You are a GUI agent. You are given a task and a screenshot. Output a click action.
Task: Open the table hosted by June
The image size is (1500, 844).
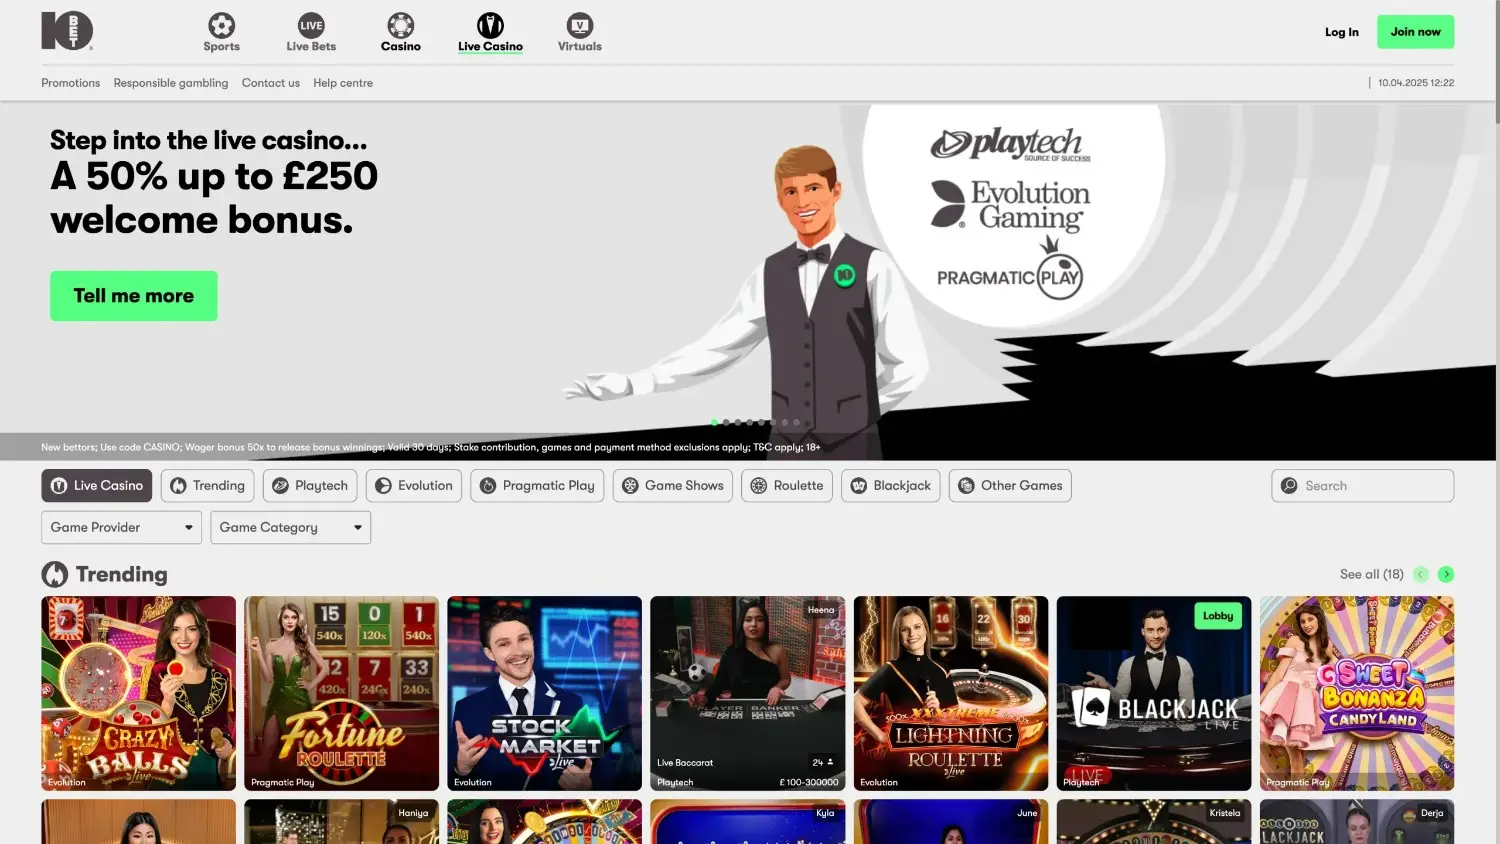[951, 822]
